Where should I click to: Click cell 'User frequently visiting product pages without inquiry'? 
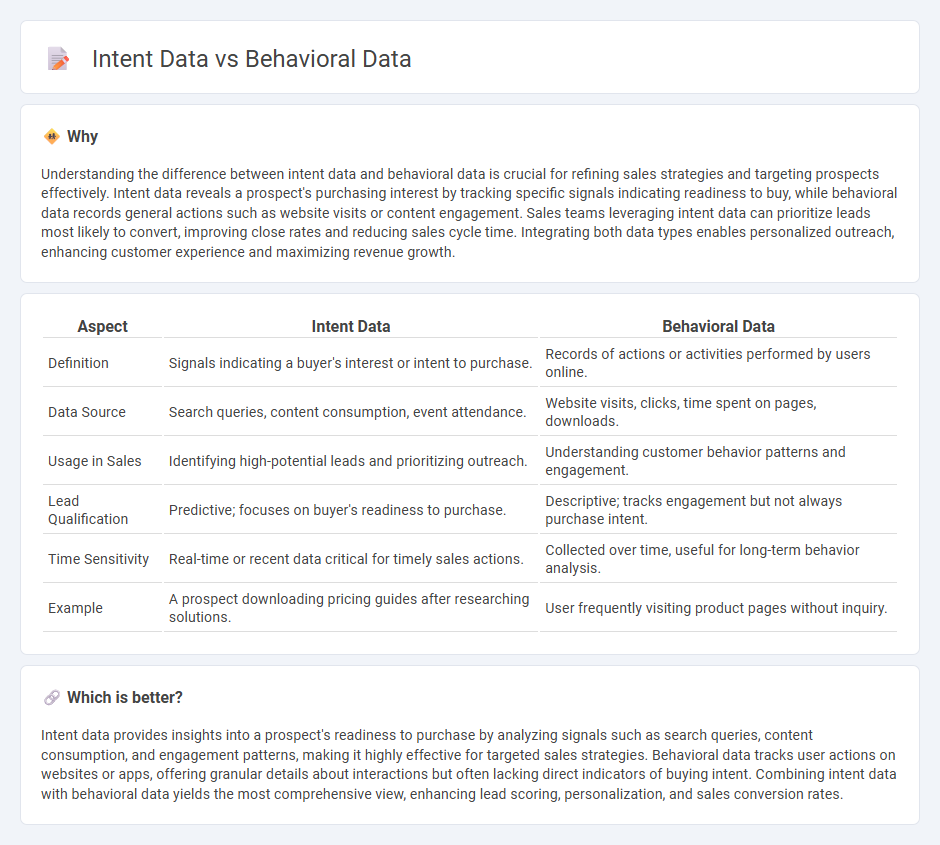pos(718,608)
